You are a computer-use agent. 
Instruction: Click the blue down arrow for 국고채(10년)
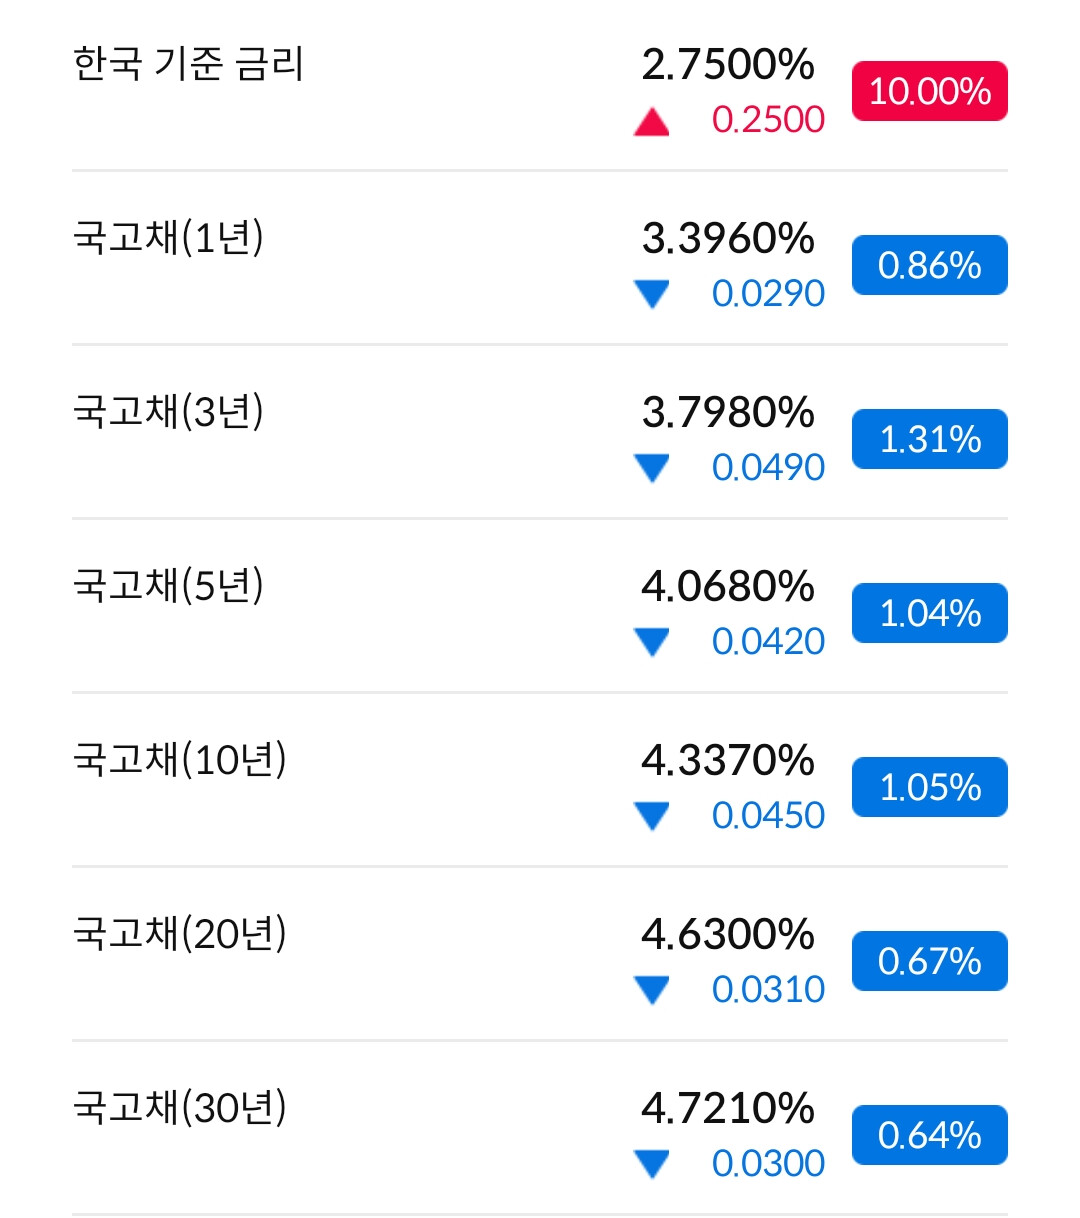[x=652, y=816]
